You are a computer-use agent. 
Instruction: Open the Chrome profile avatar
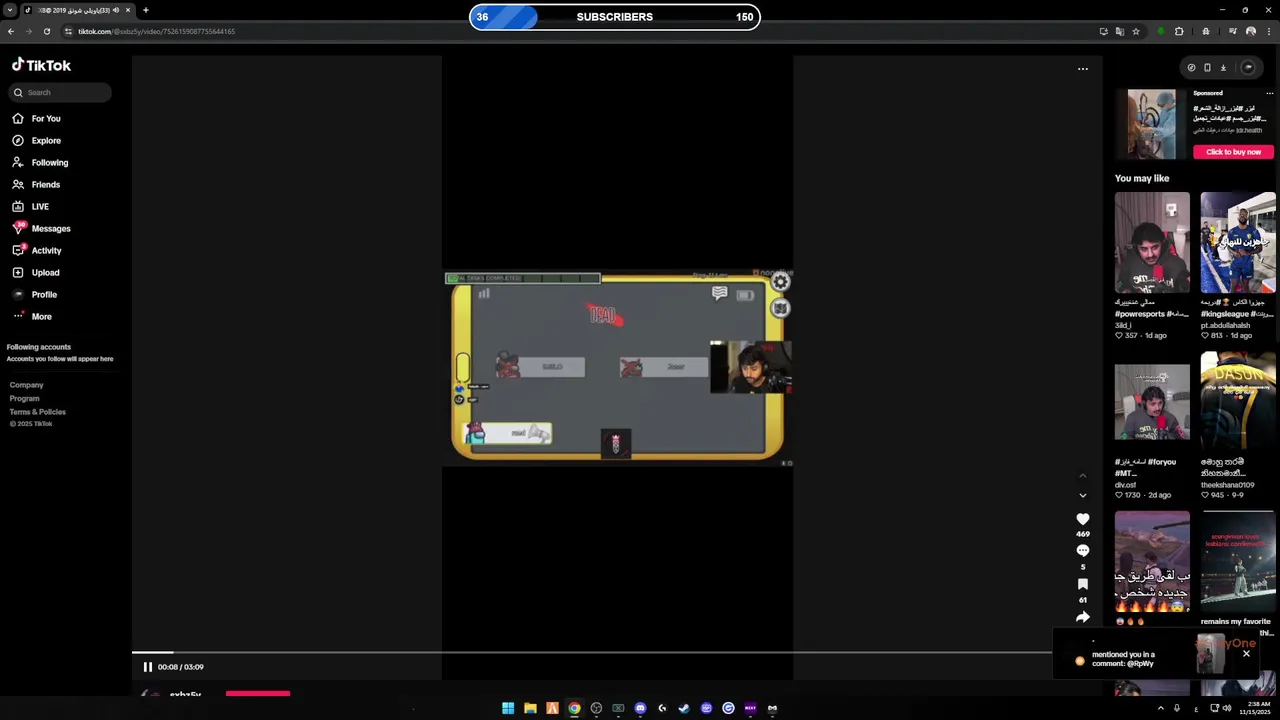(x=1251, y=31)
